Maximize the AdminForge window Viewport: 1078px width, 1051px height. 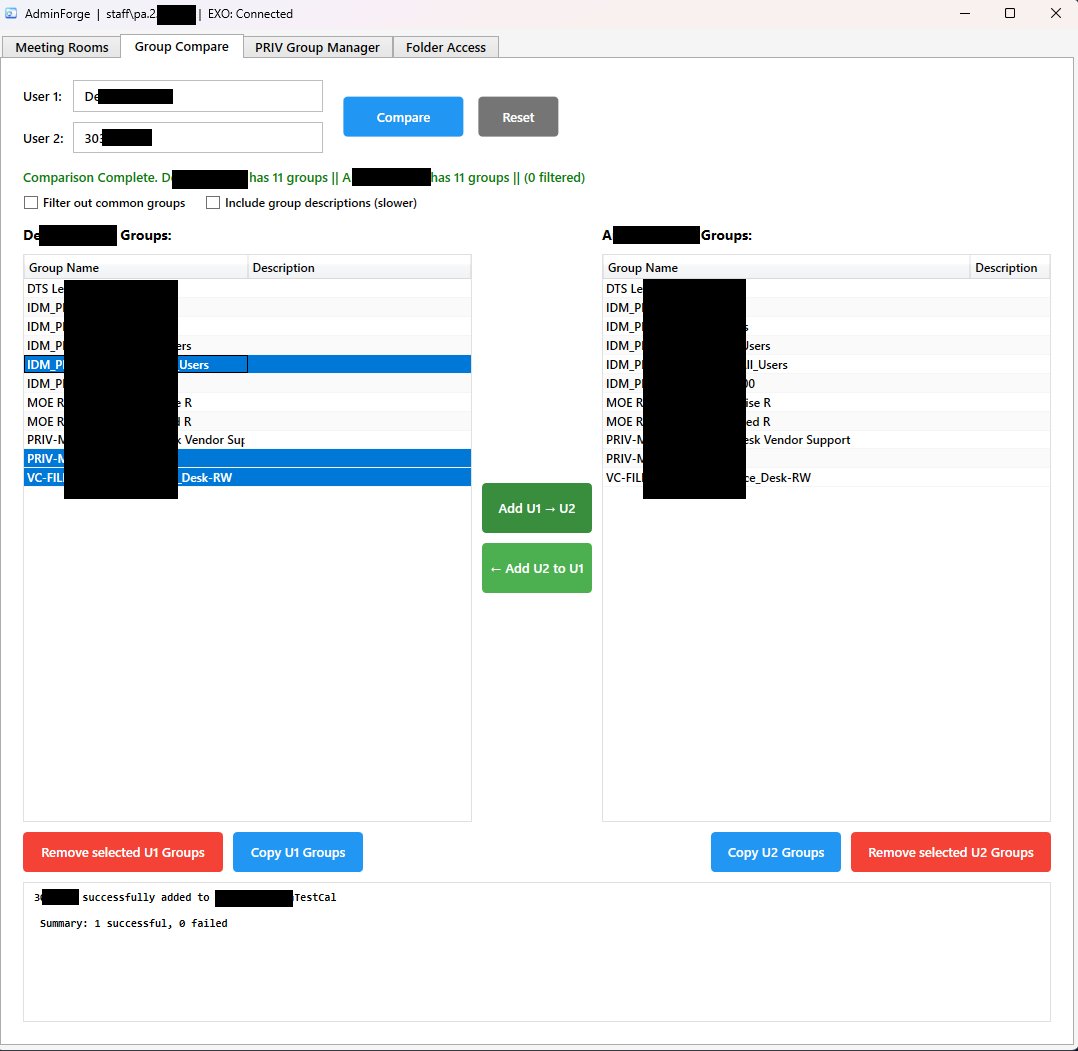coord(1010,13)
